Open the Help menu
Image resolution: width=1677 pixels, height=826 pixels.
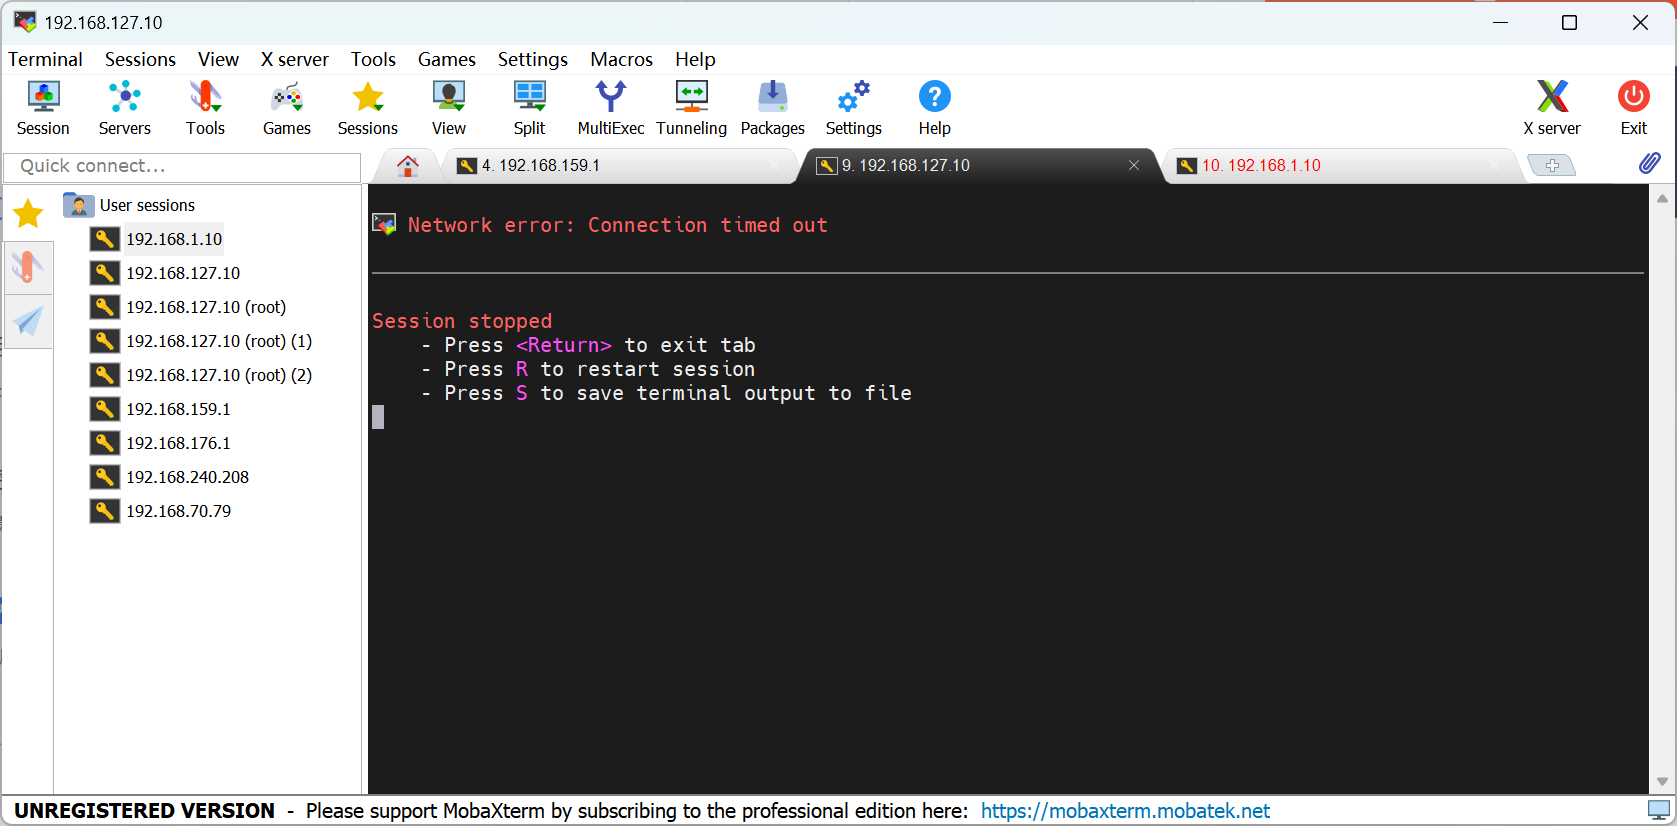tap(695, 59)
